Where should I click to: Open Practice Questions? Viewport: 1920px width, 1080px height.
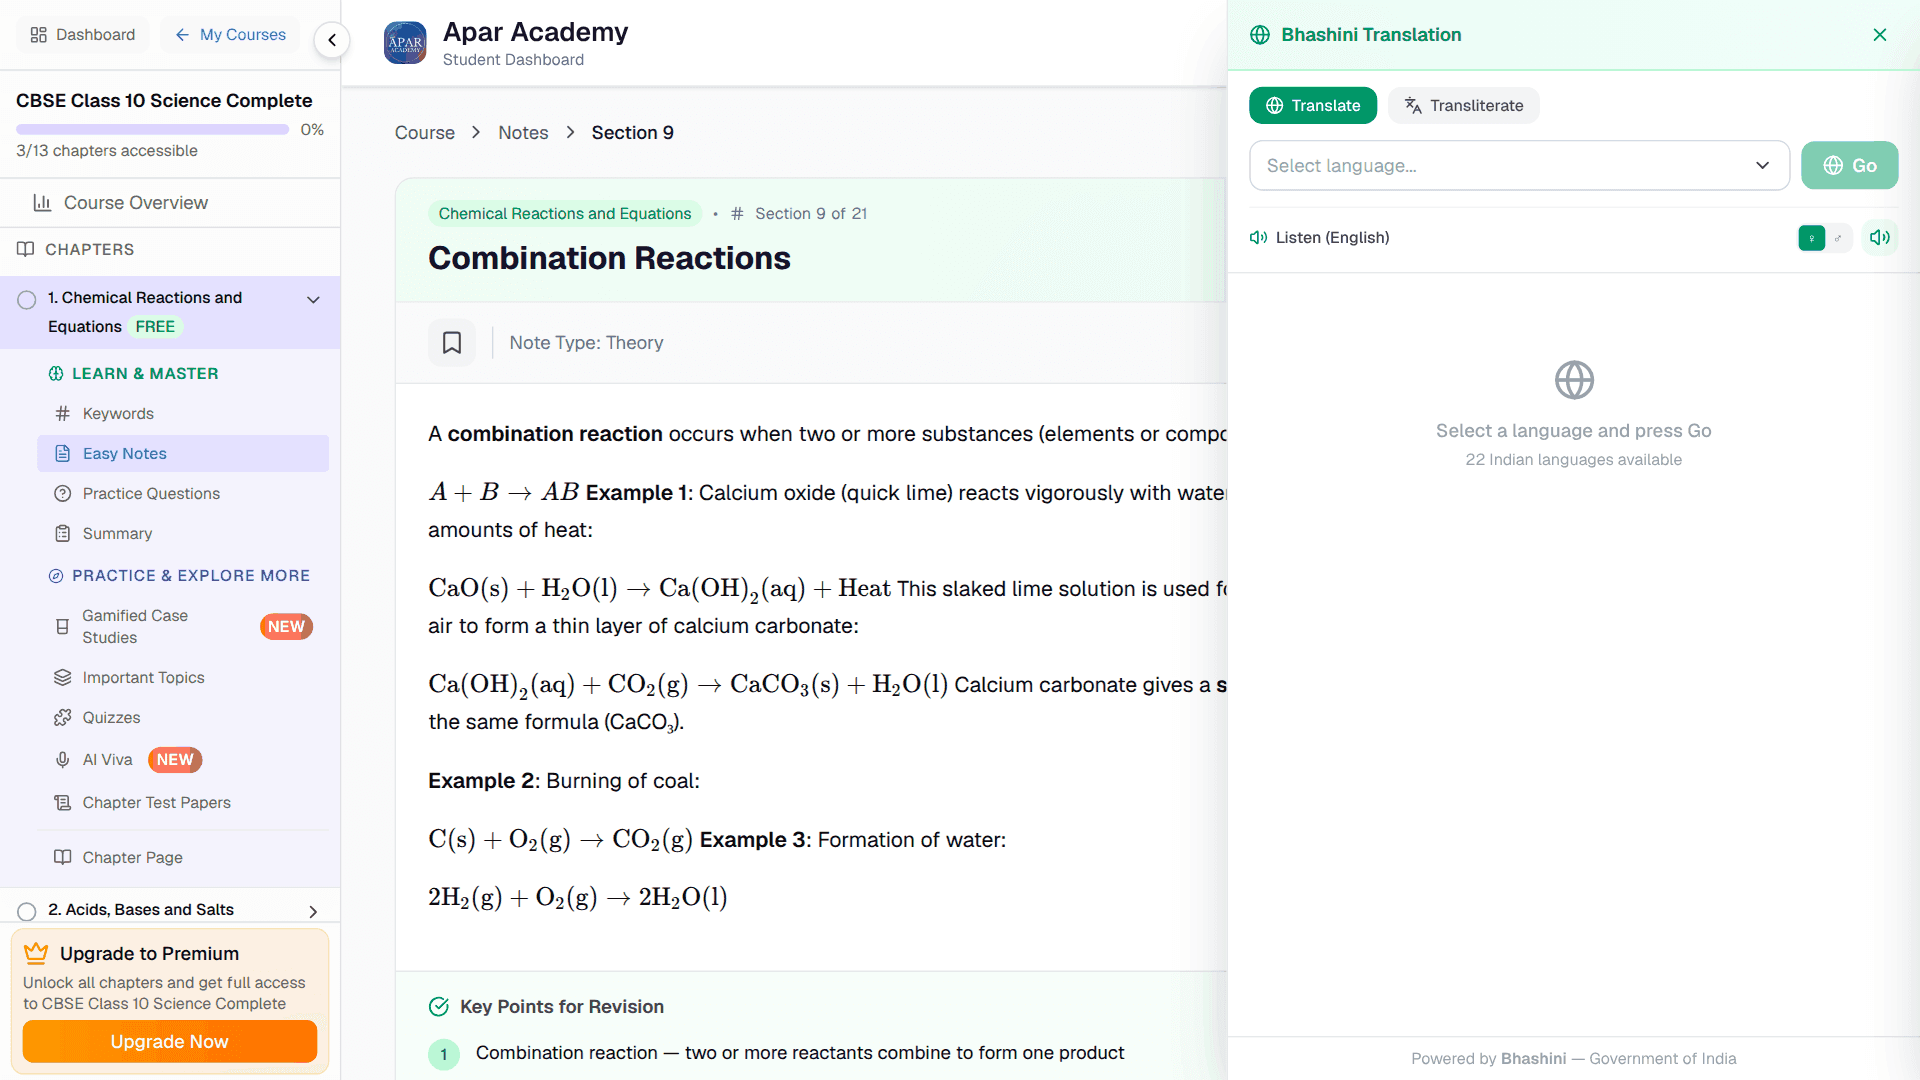183,494
